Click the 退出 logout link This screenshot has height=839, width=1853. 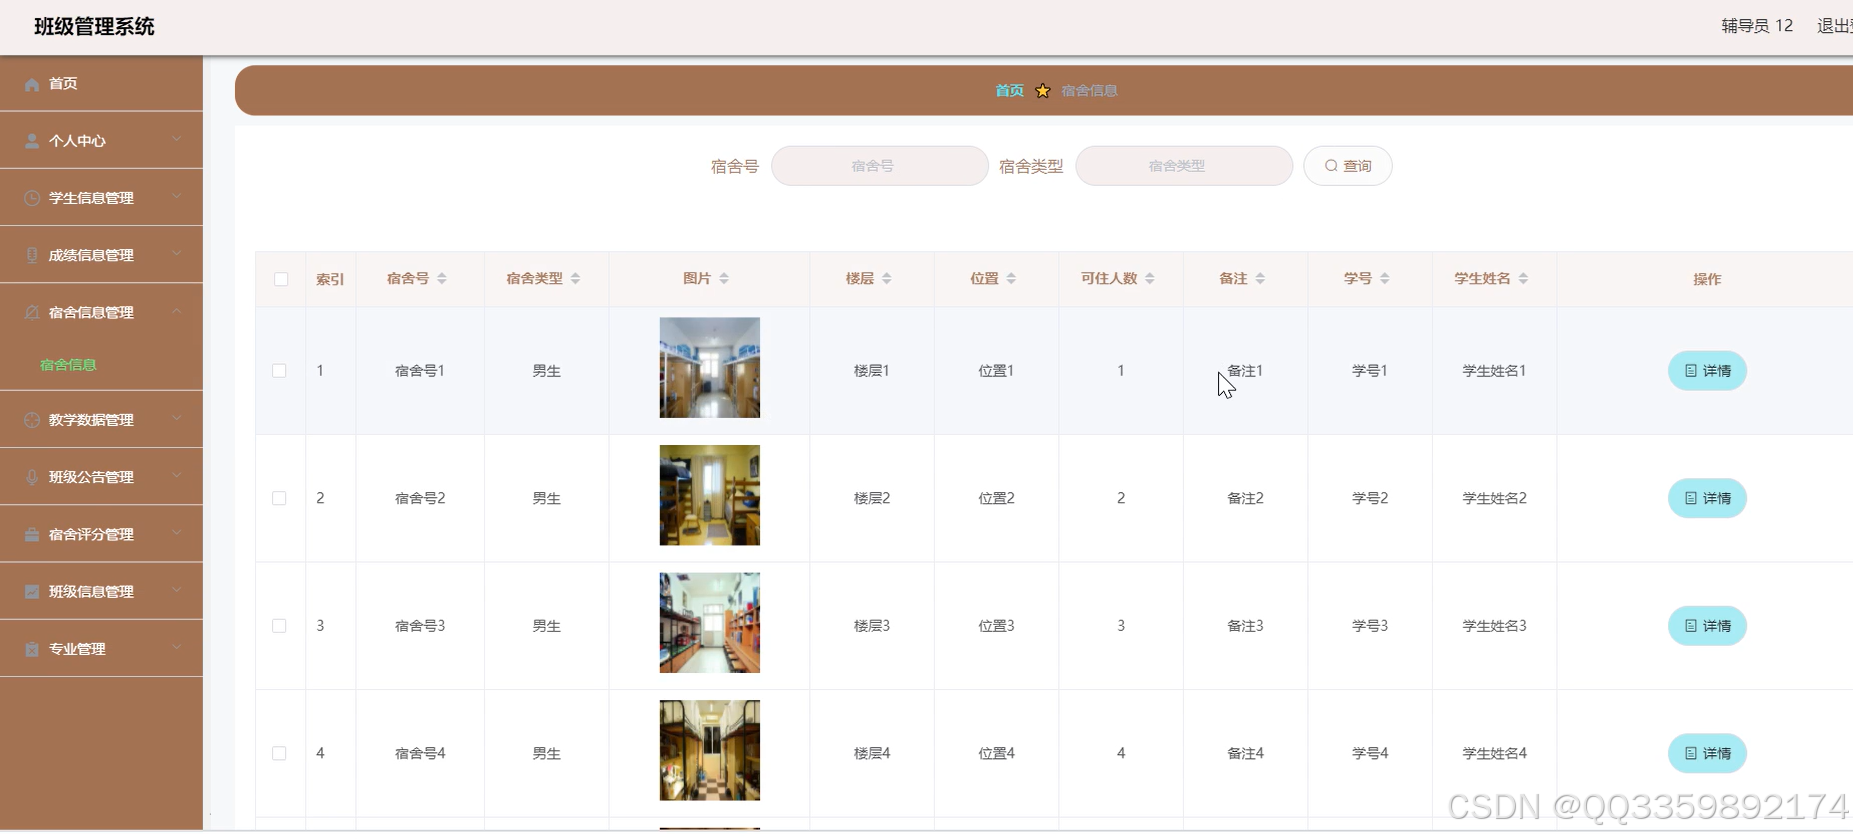1834,26
